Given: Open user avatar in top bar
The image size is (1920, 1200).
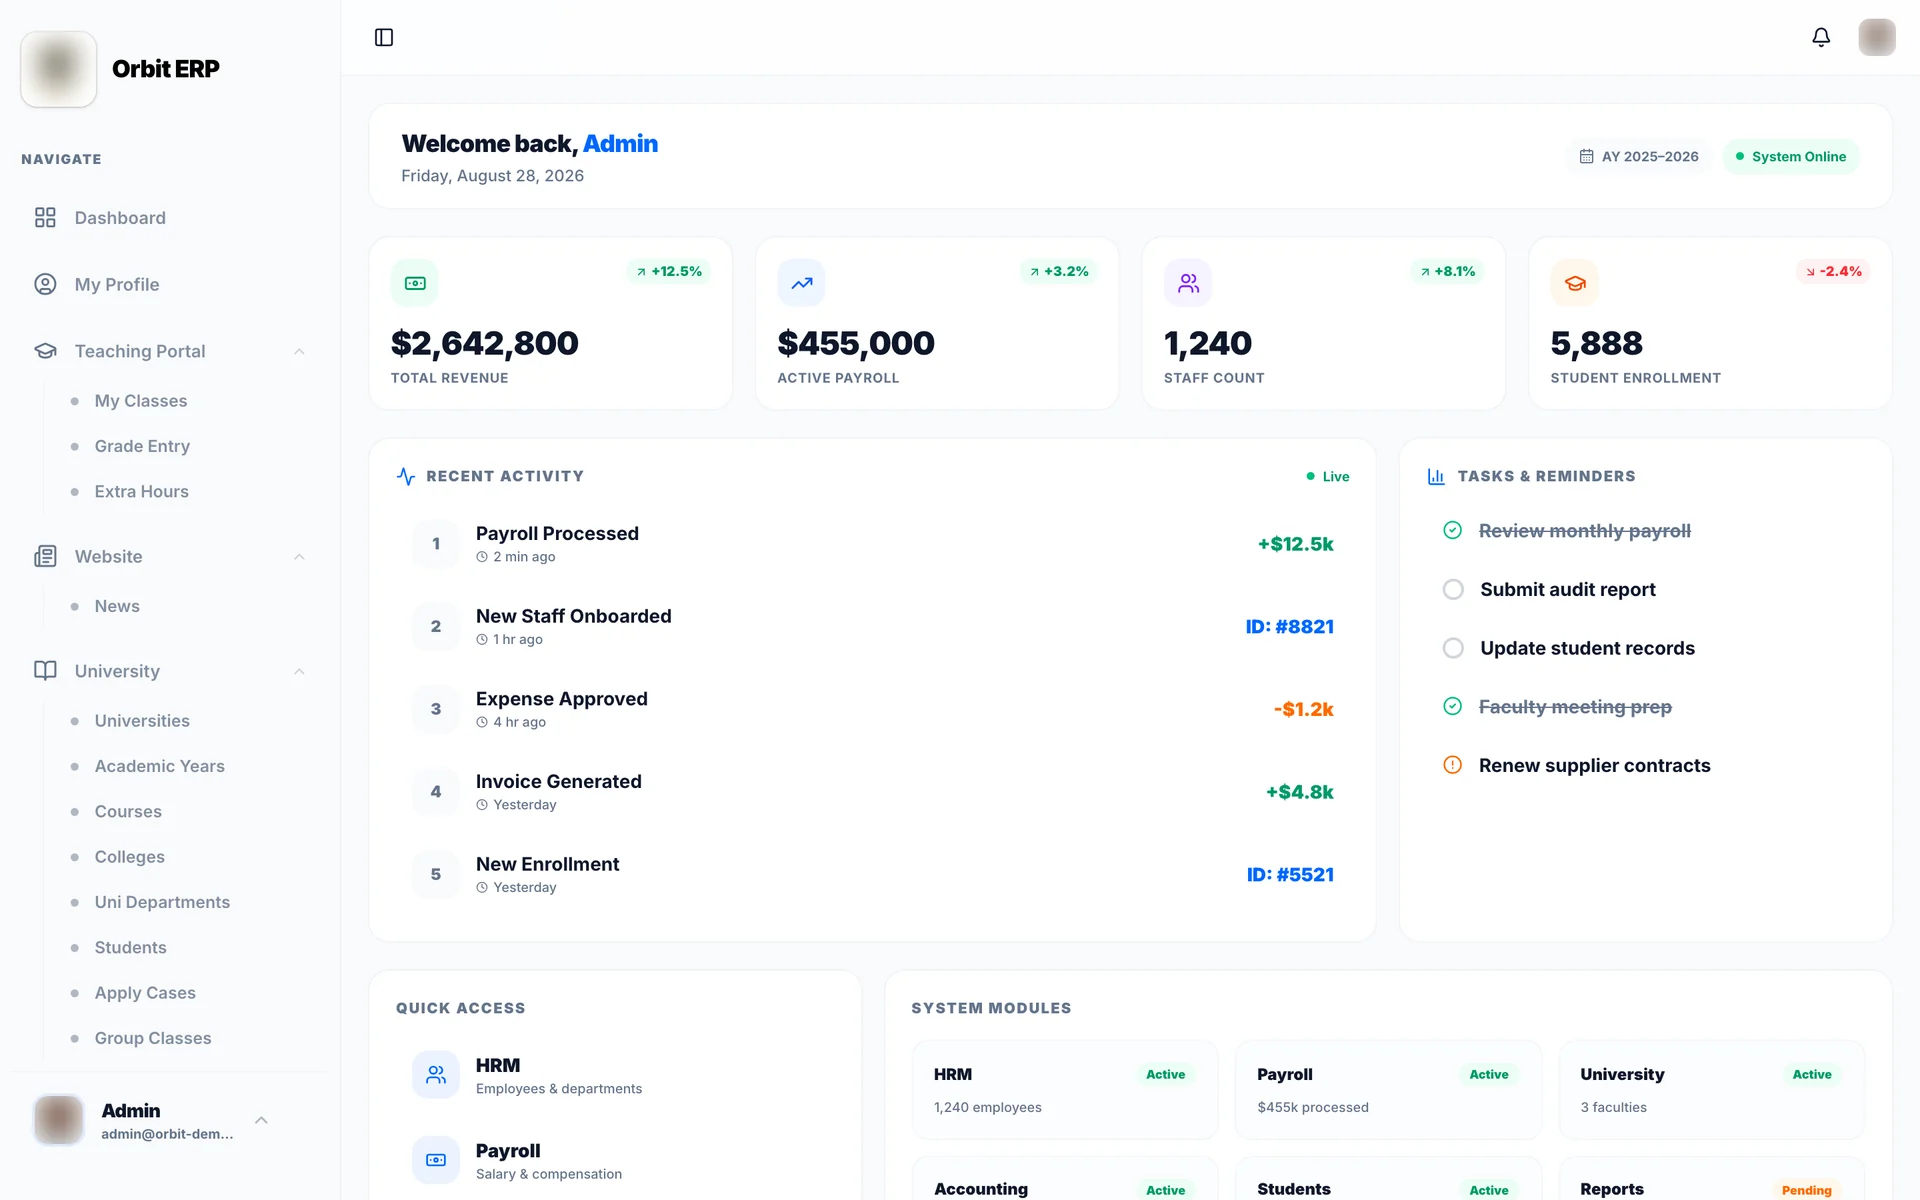Looking at the screenshot, I should click(1877, 37).
